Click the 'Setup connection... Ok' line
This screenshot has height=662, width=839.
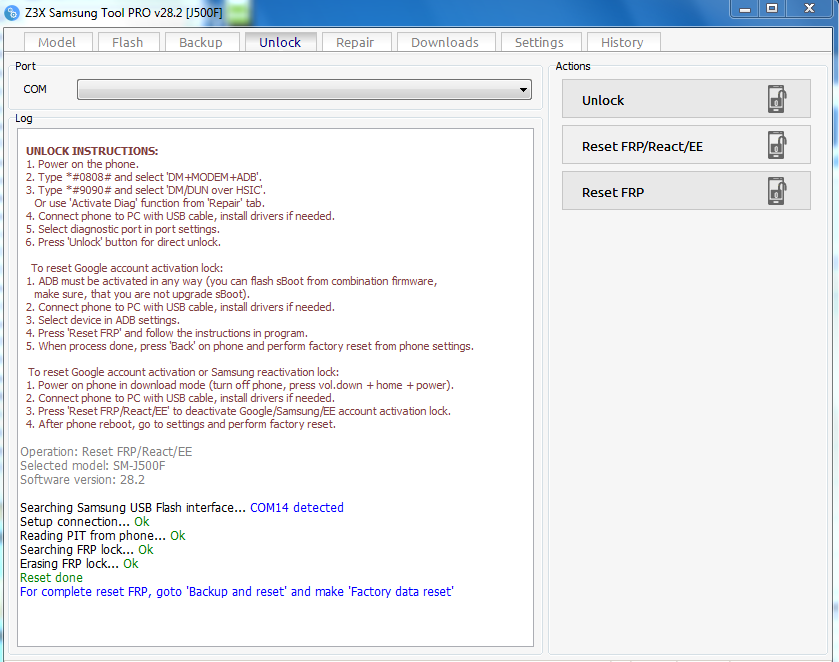pos(85,521)
